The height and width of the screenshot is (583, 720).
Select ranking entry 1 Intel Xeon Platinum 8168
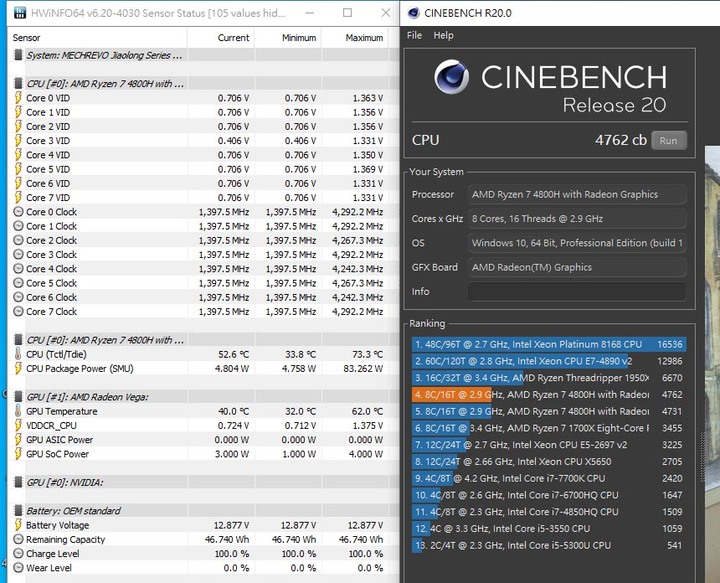(x=549, y=344)
